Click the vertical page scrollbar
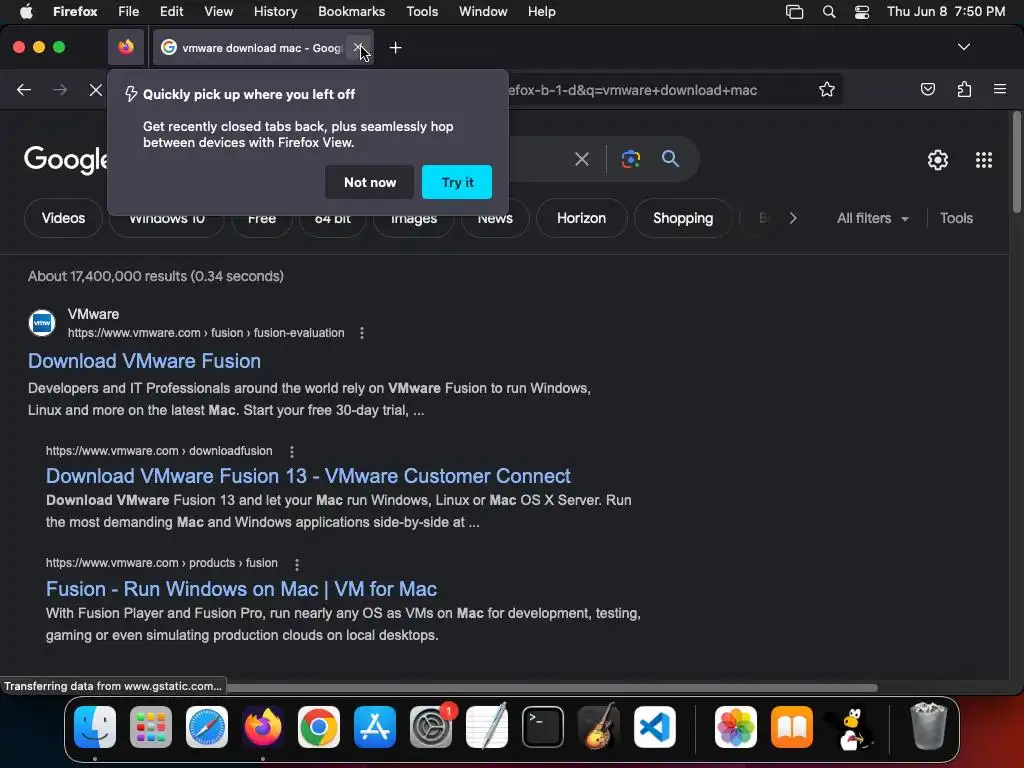Viewport: 1024px width, 768px height. [x=1016, y=162]
